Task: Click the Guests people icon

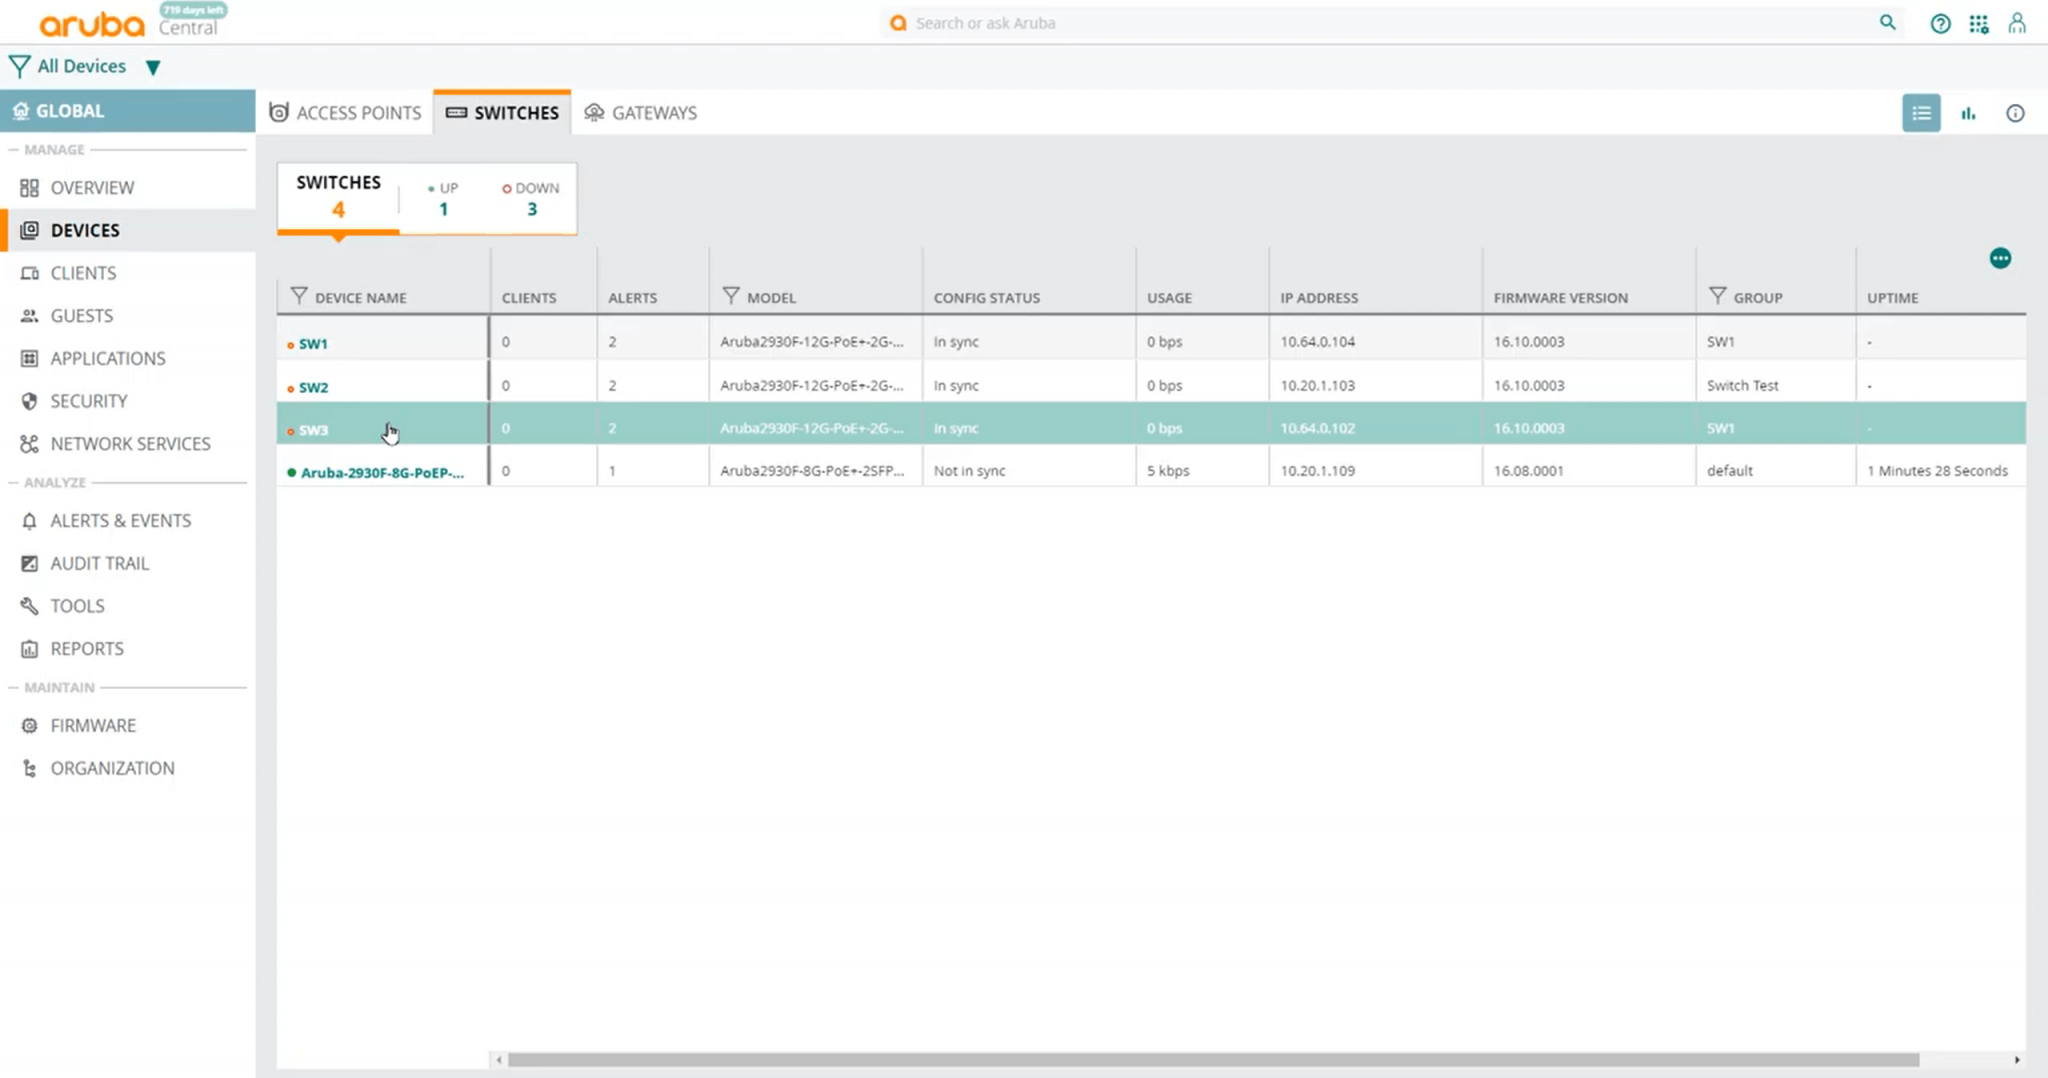Action: pyautogui.click(x=29, y=316)
